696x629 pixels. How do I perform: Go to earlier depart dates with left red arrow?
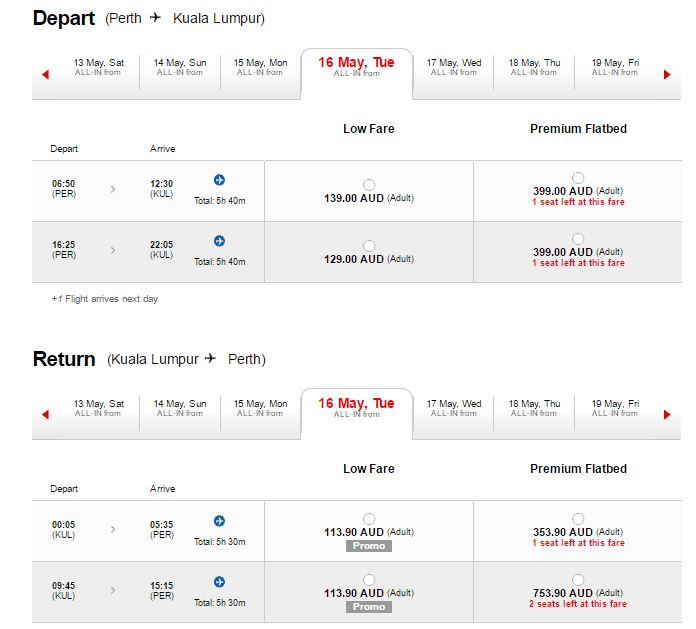tap(45, 75)
